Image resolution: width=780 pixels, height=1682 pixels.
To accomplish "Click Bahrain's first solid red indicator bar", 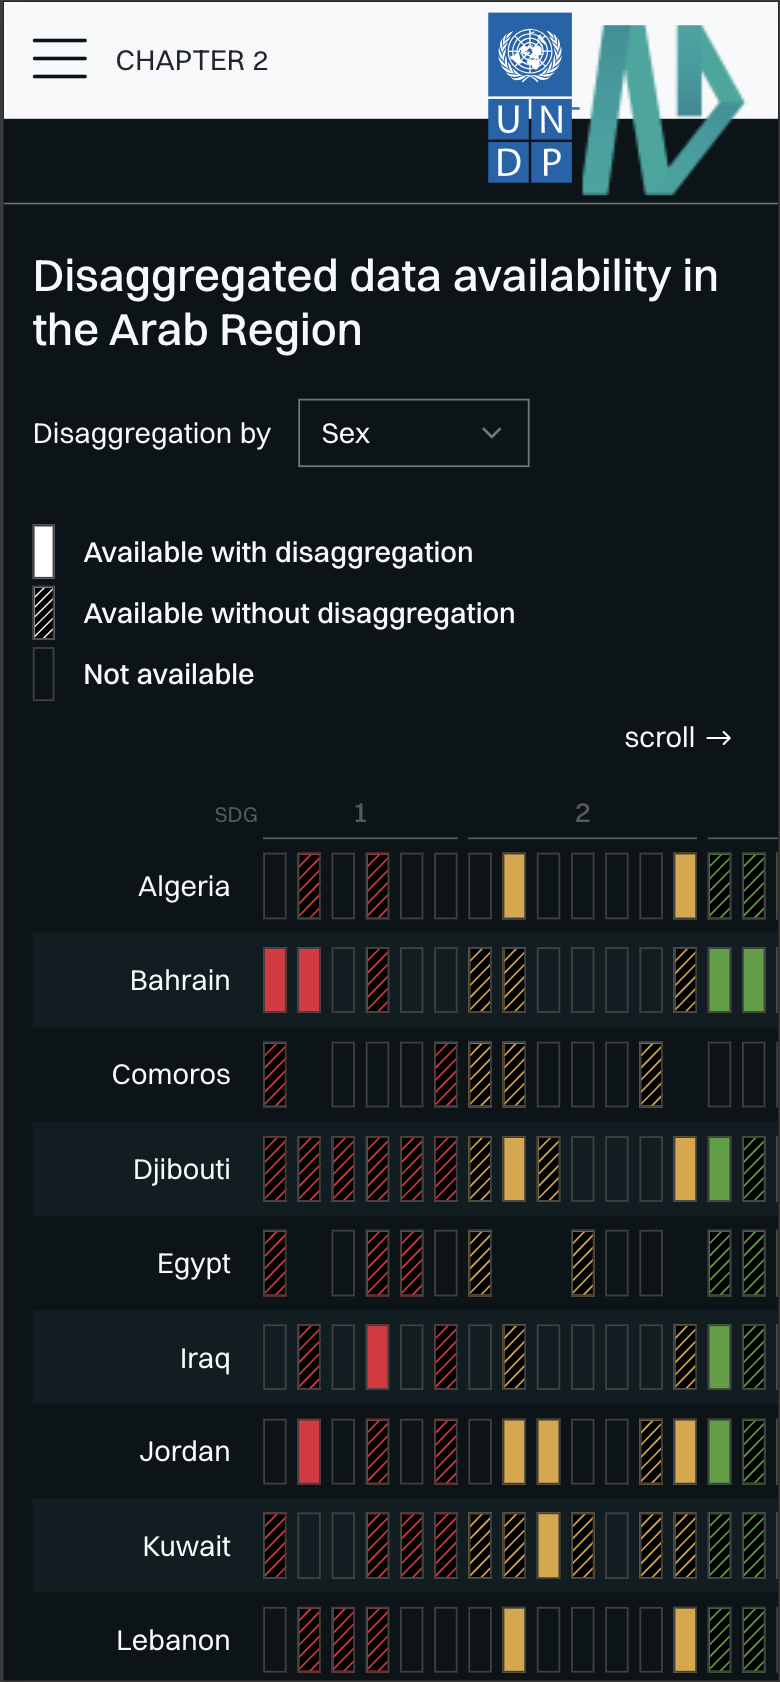I will tap(275, 980).
